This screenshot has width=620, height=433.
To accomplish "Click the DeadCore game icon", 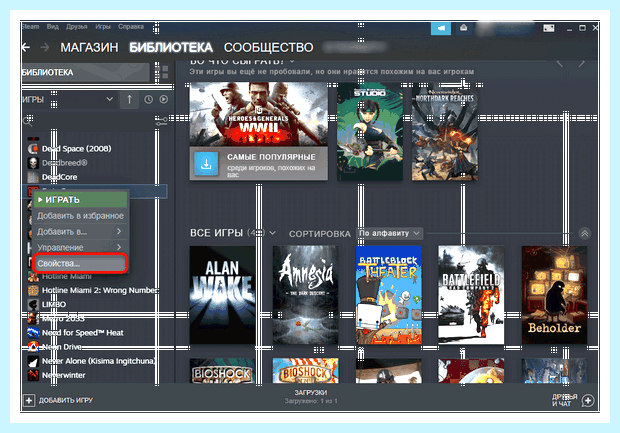I will pos(33,177).
